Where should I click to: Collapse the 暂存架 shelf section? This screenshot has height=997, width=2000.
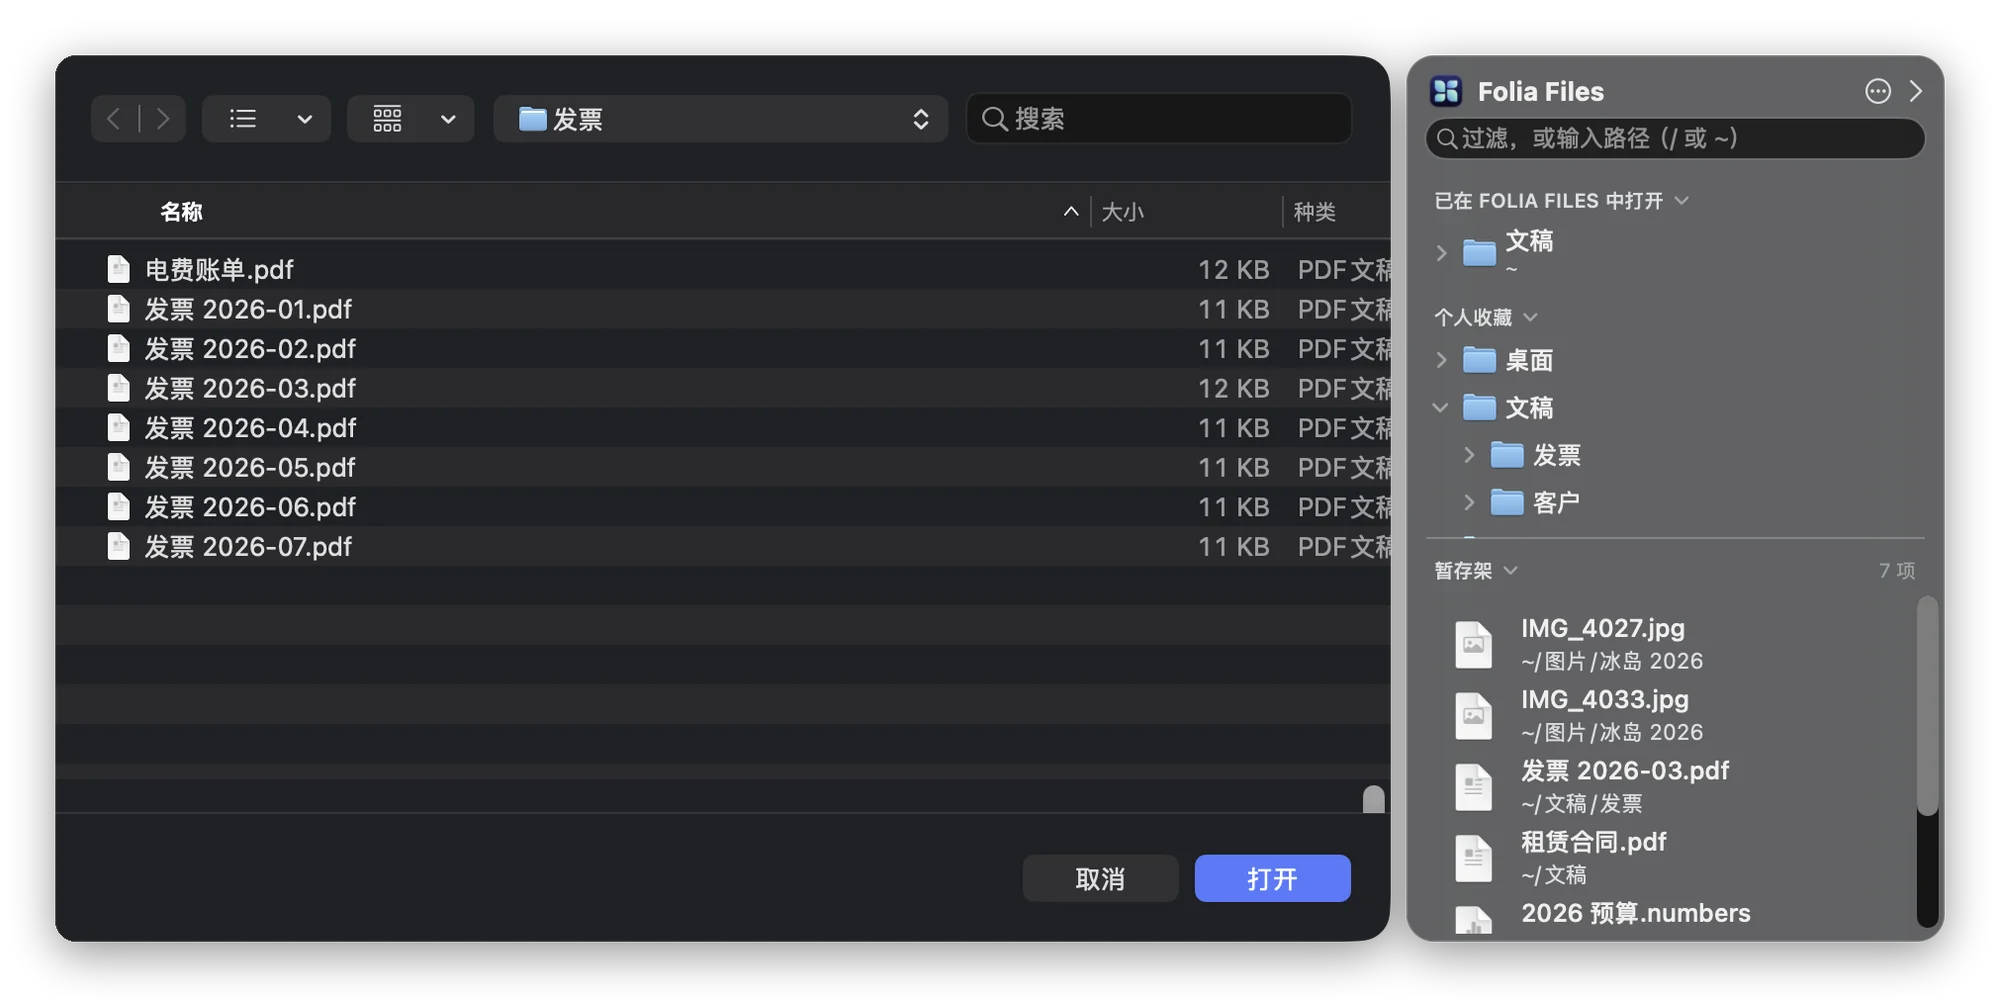[1511, 570]
